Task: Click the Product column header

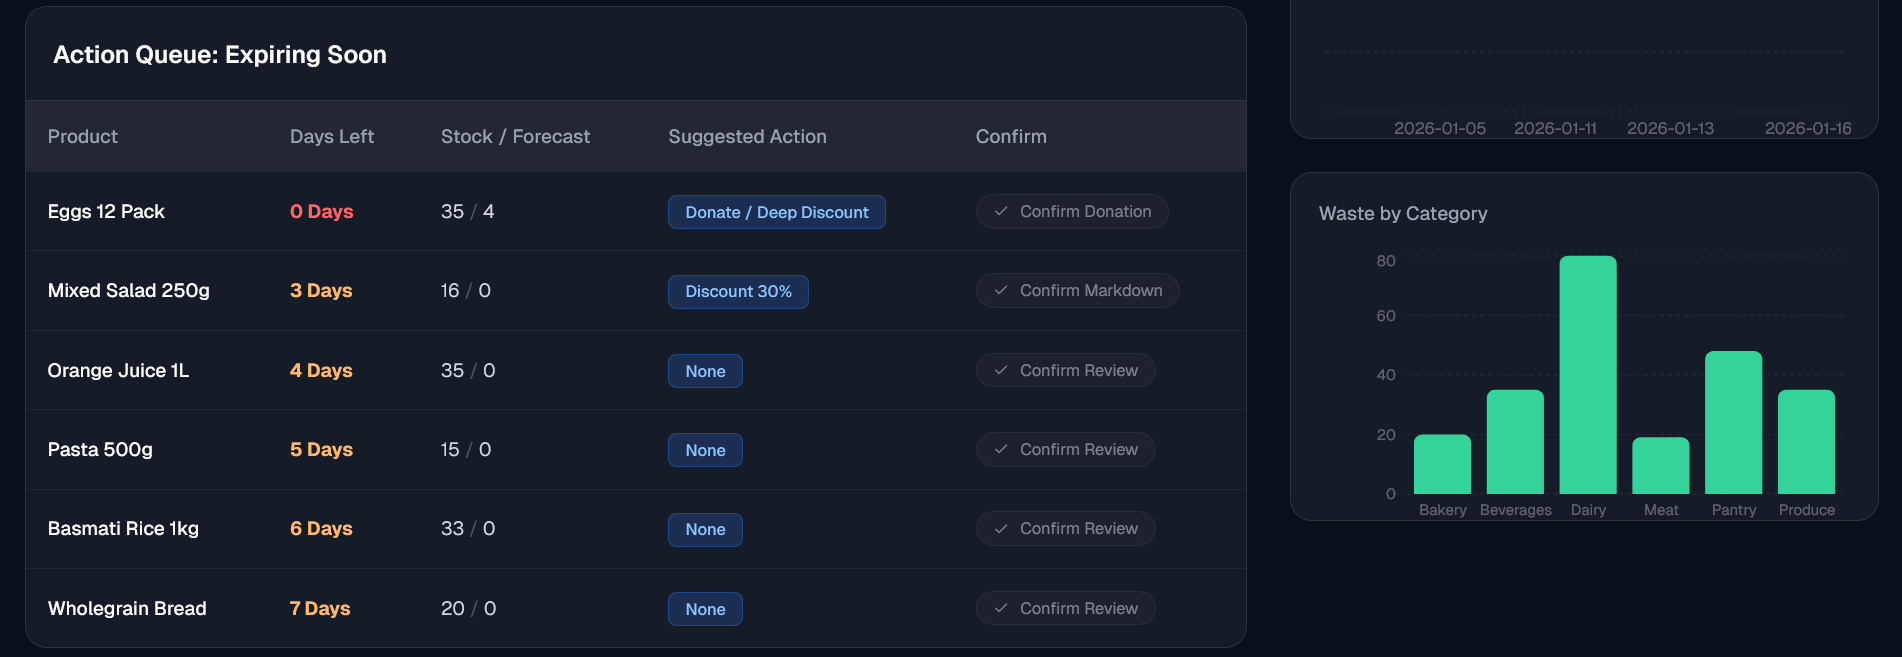Action: 83,137
